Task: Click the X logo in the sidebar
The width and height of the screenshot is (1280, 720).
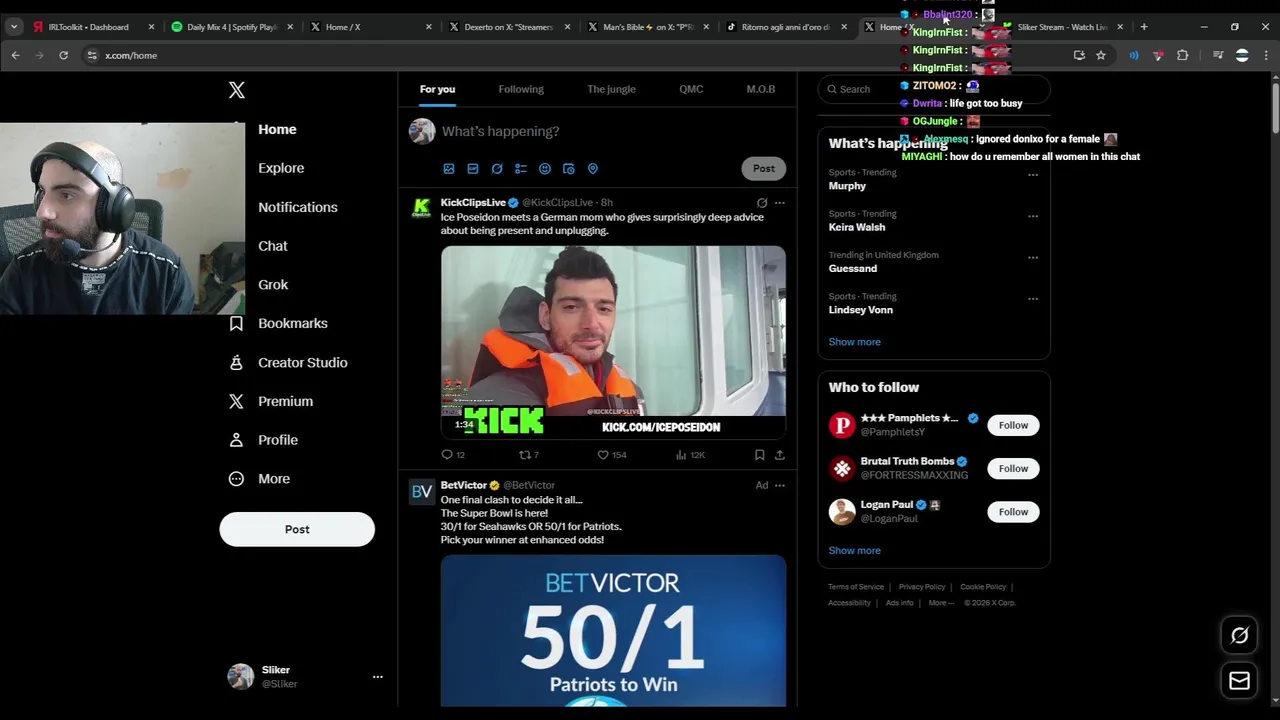Action: 237,90
